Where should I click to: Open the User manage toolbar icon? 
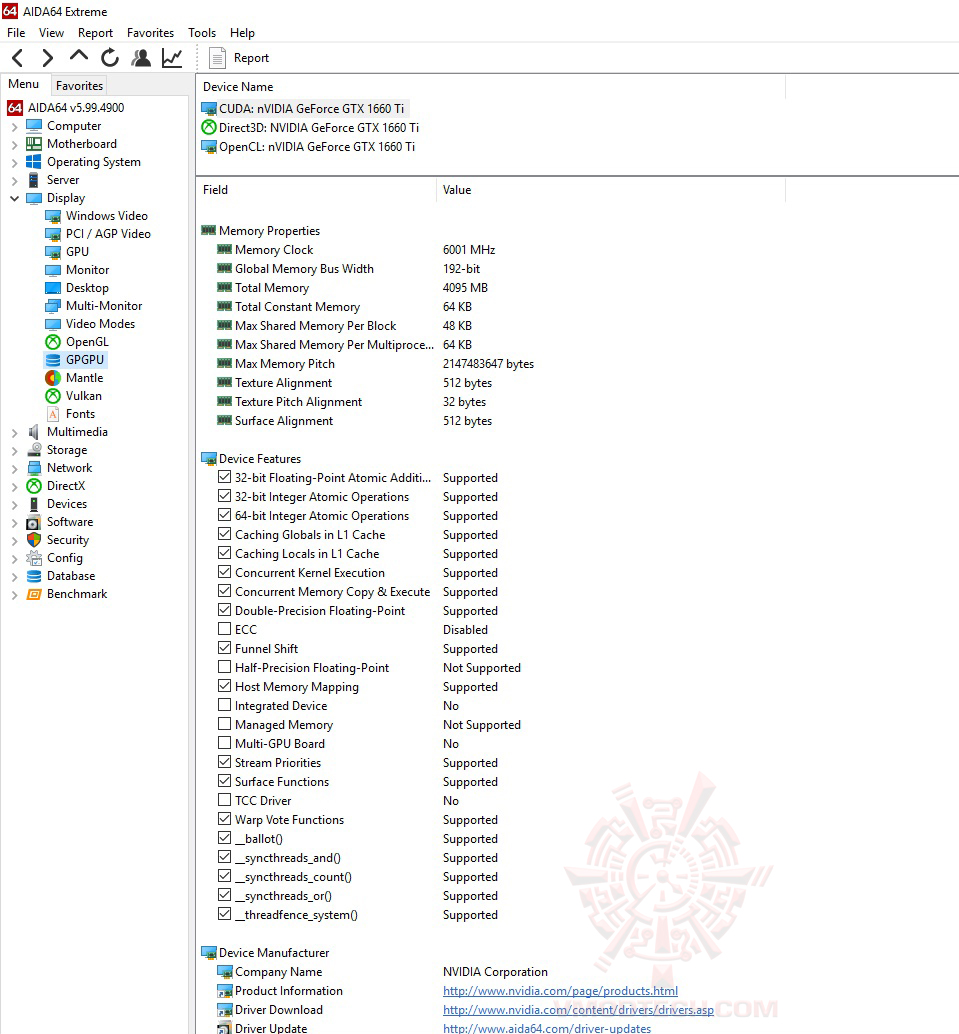point(140,58)
